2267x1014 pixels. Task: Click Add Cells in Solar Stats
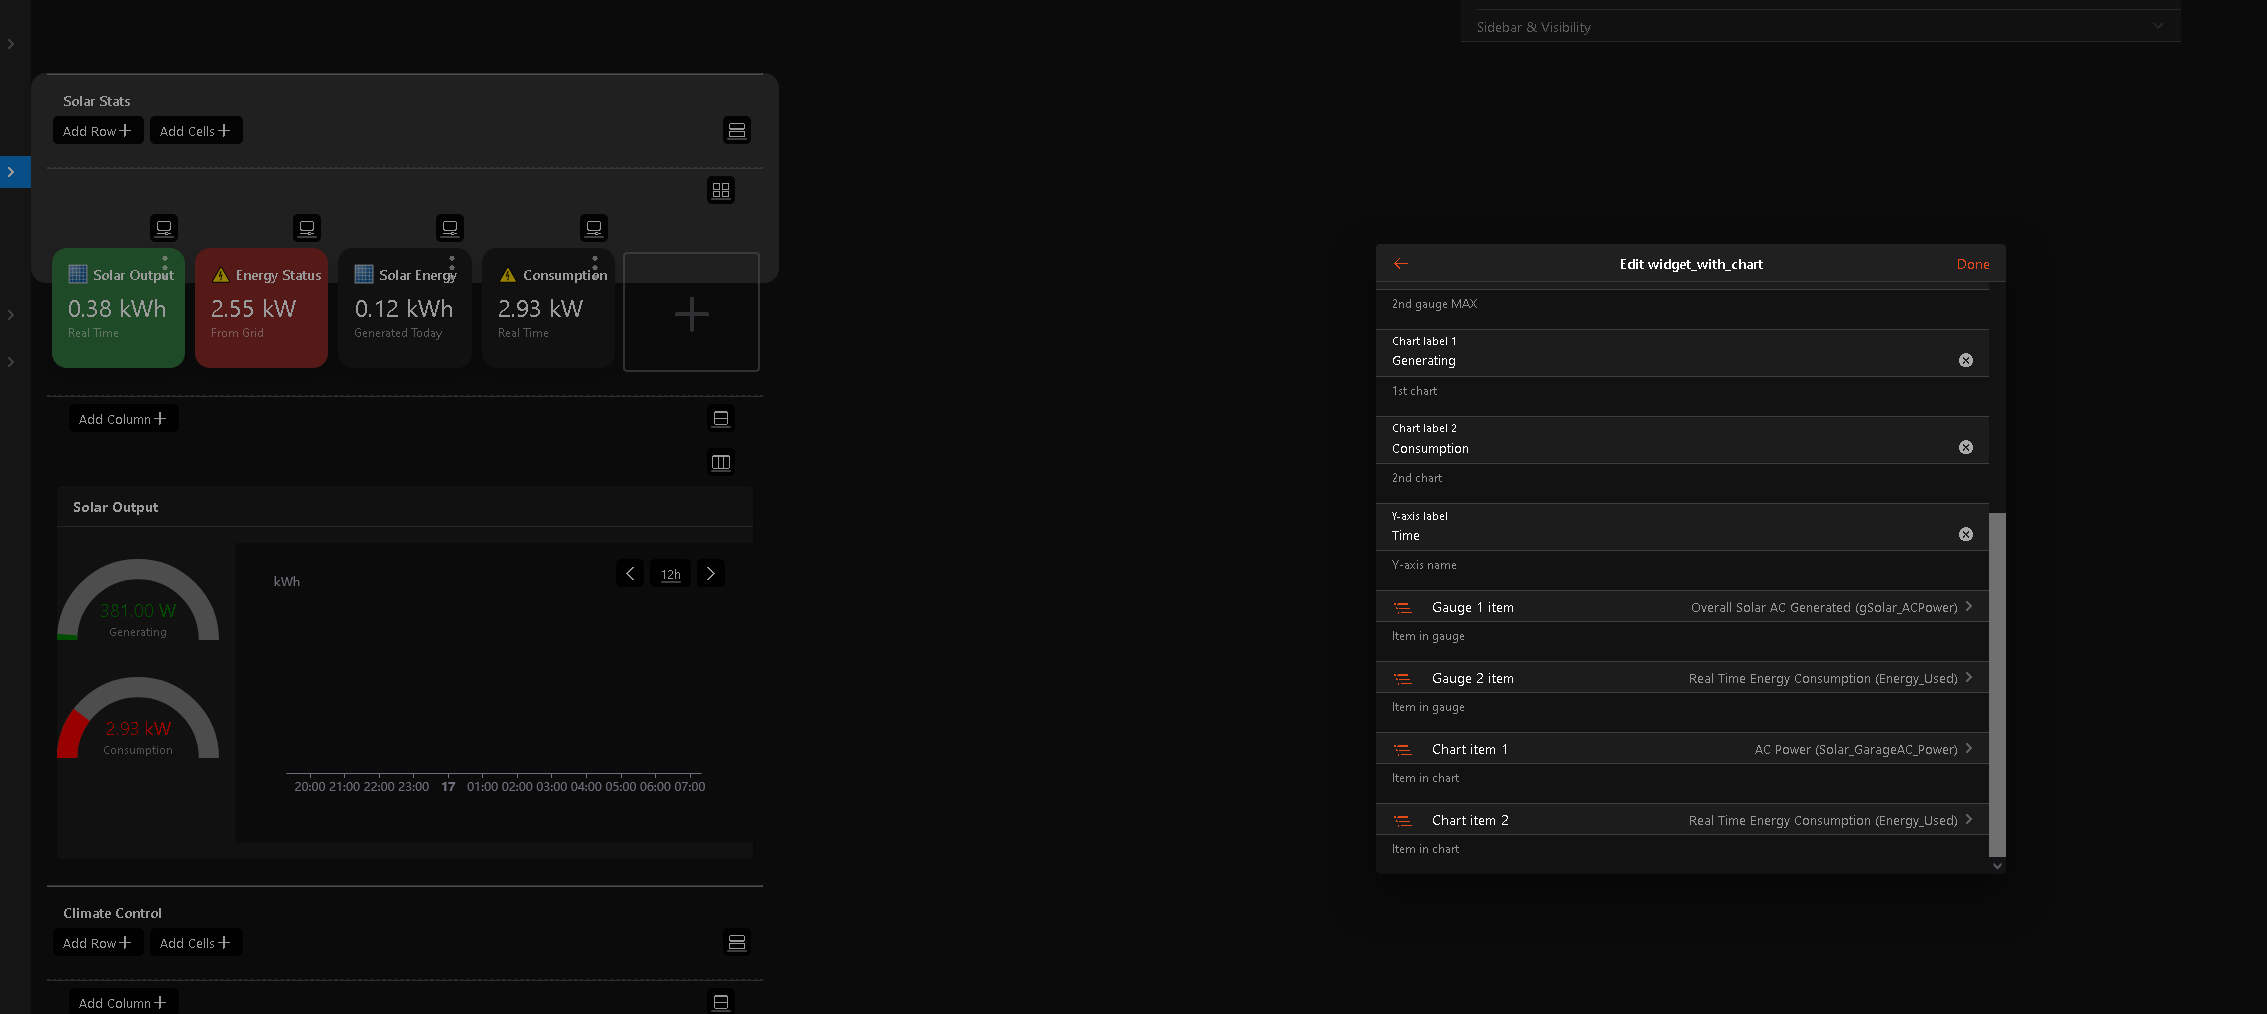(x=195, y=131)
